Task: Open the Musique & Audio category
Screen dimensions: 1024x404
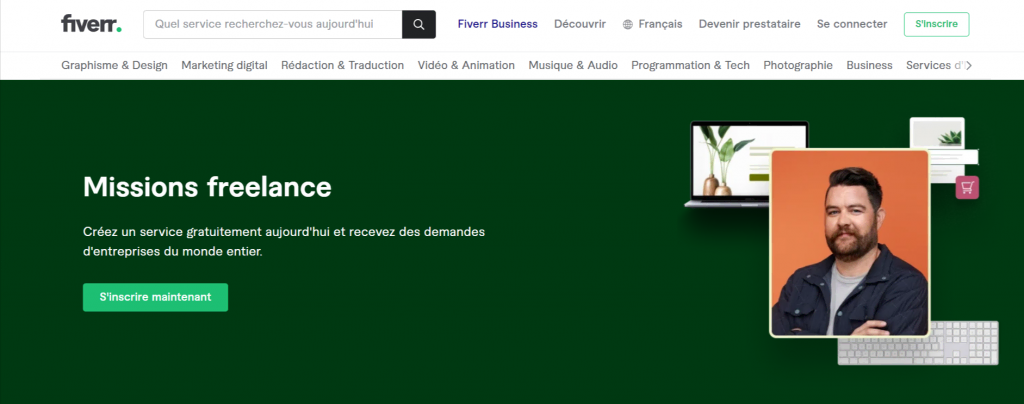Action: (573, 65)
